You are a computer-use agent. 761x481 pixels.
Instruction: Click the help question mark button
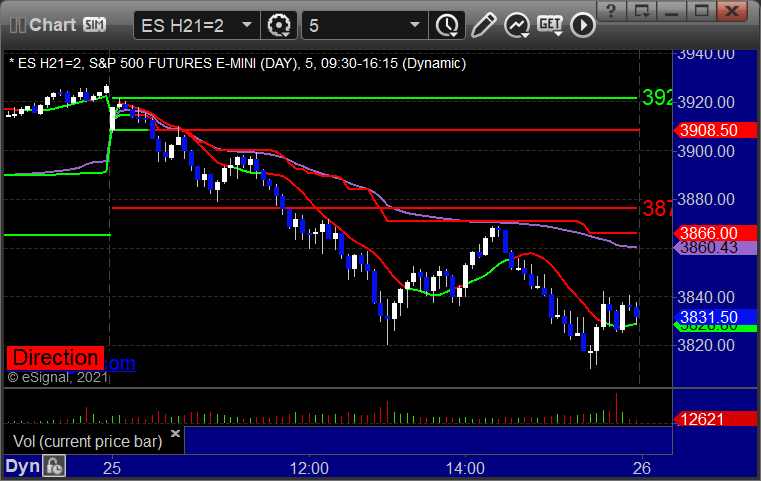[x=611, y=11]
